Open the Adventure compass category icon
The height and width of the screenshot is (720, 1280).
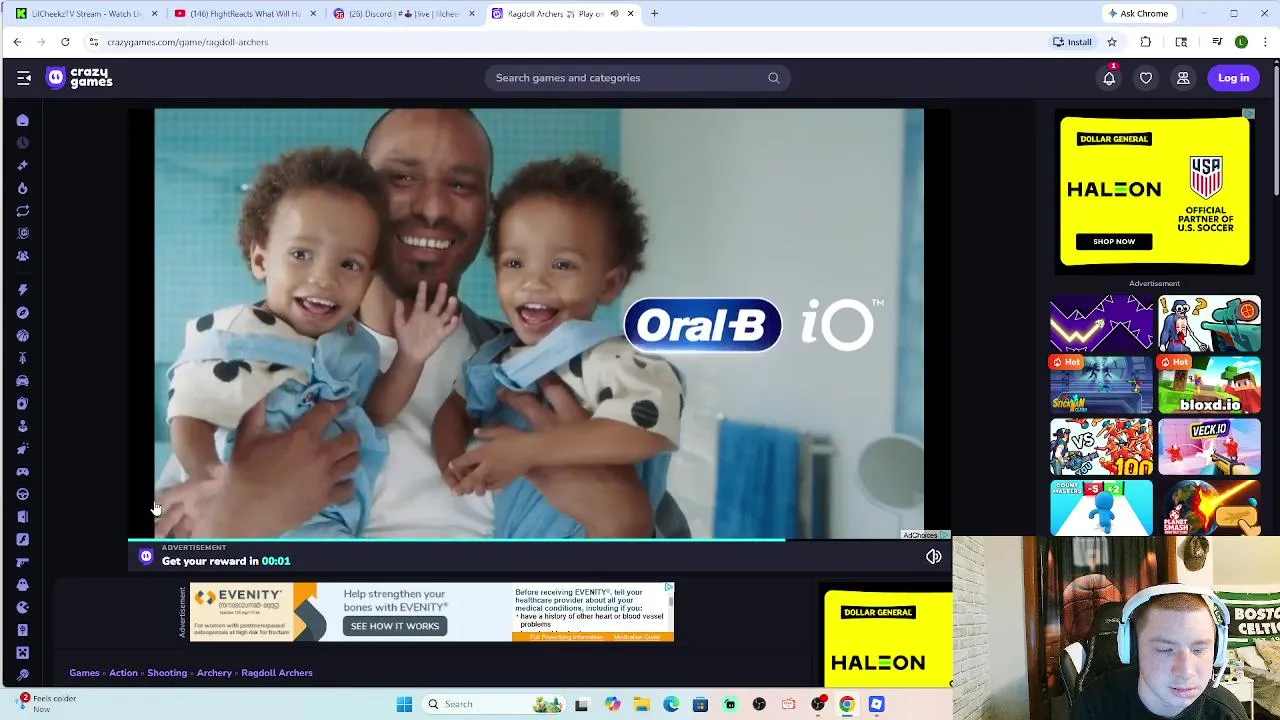pos(22,312)
